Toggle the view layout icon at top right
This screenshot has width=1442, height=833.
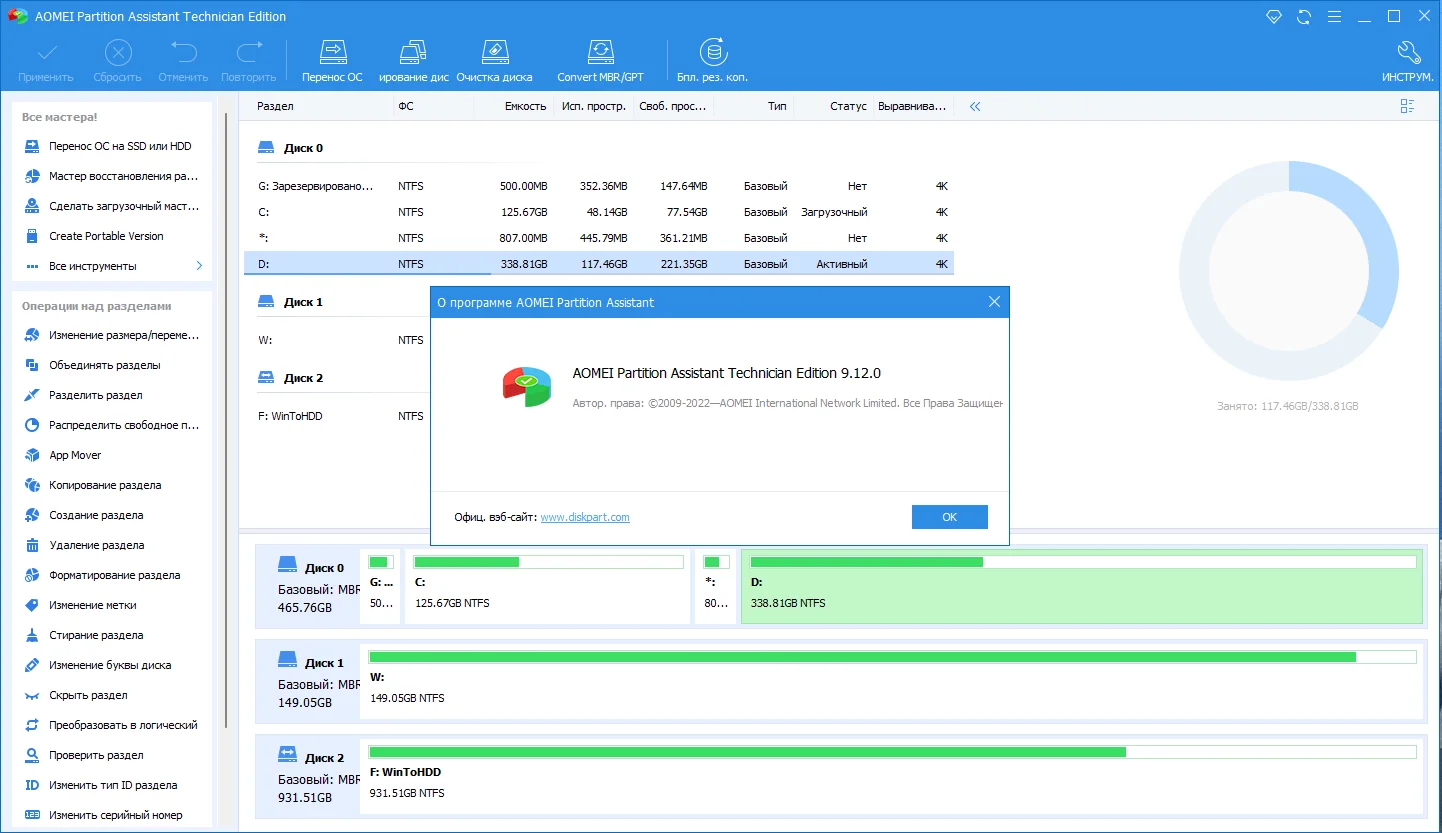coord(1408,106)
